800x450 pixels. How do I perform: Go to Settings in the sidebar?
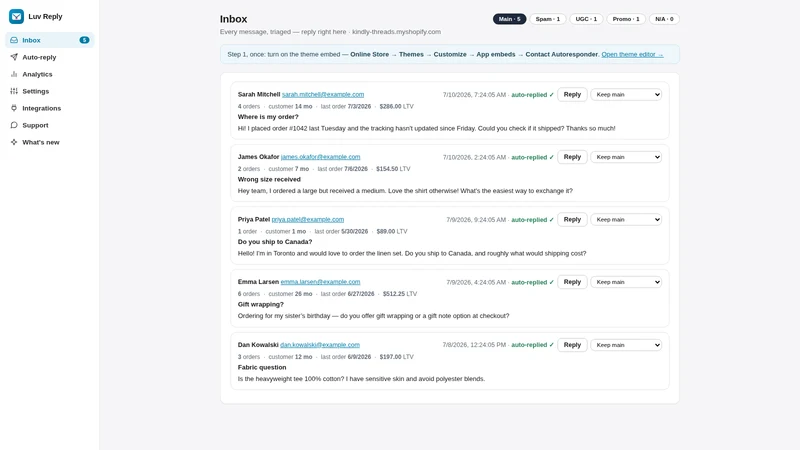tap(49, 91)
